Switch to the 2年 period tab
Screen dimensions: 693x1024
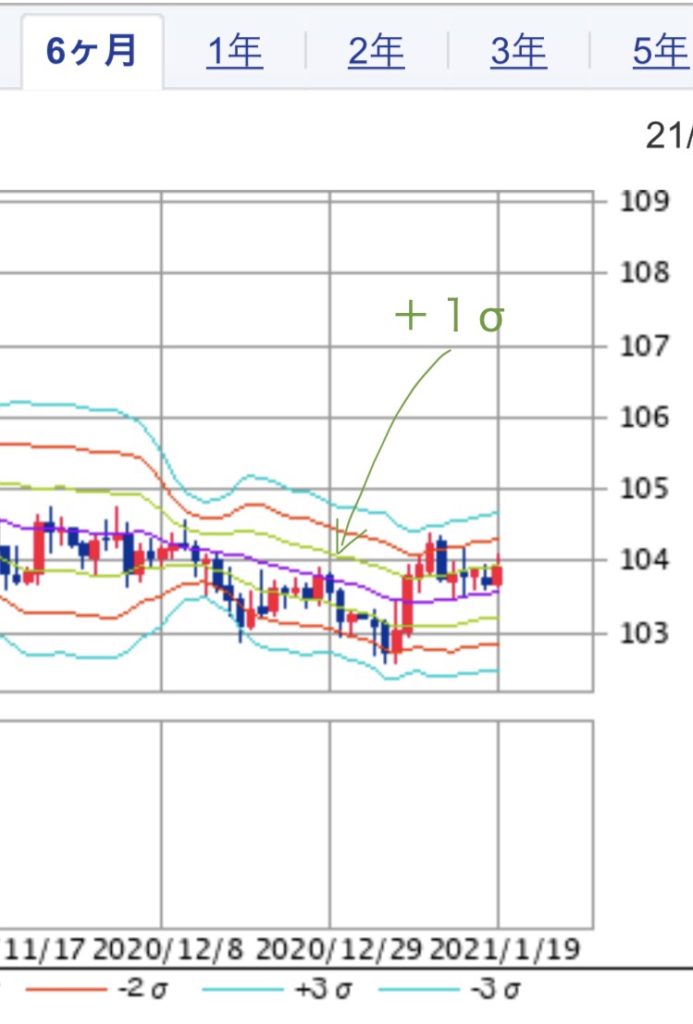pyautogui.click(x=376, y=52)
